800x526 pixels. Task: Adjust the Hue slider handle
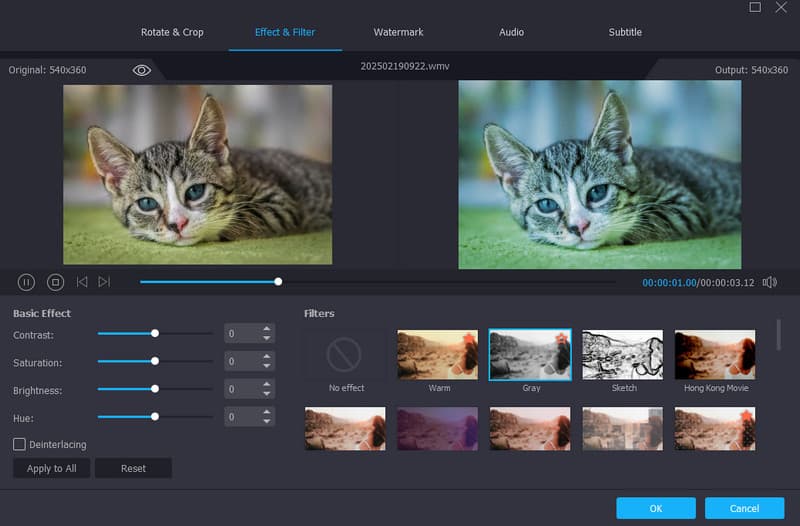155,416
